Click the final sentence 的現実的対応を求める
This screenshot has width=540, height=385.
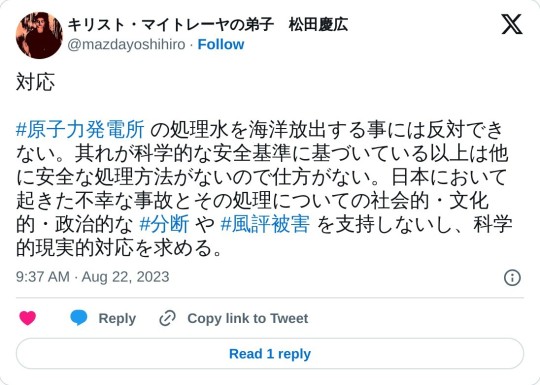click(118, 248)
